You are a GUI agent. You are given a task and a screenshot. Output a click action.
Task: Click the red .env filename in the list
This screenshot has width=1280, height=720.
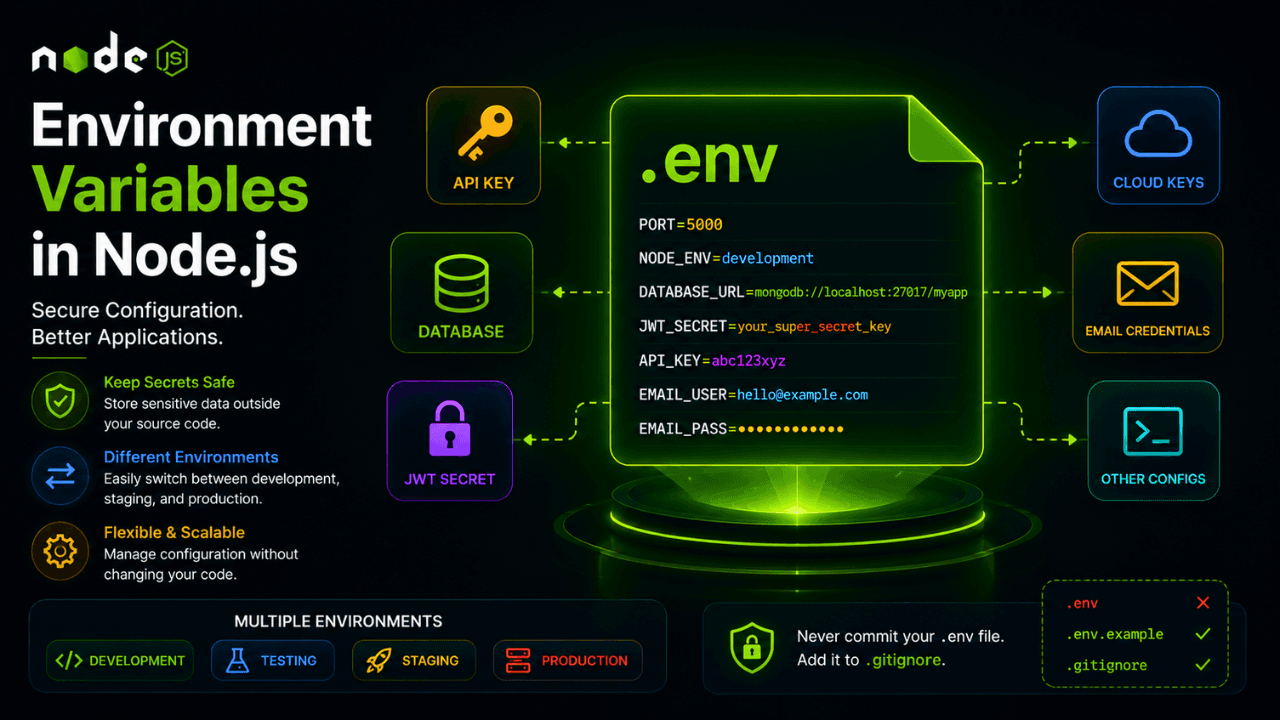(1082, 603)
